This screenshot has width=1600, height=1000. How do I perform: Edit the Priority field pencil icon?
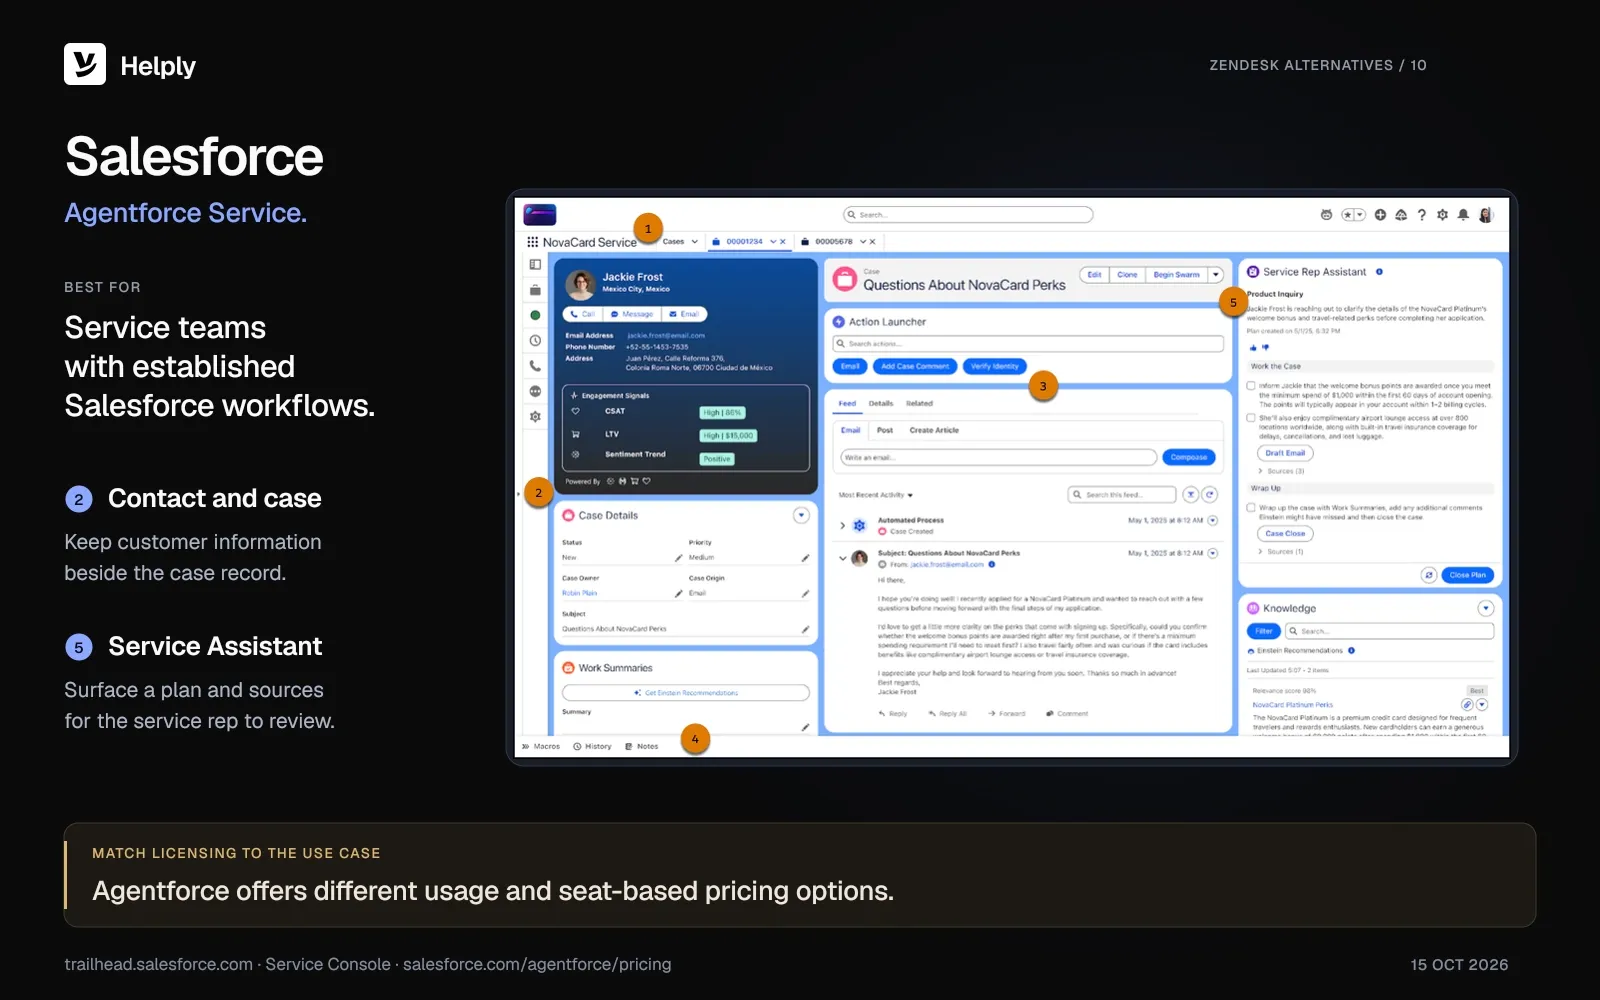tap(805, 558)
